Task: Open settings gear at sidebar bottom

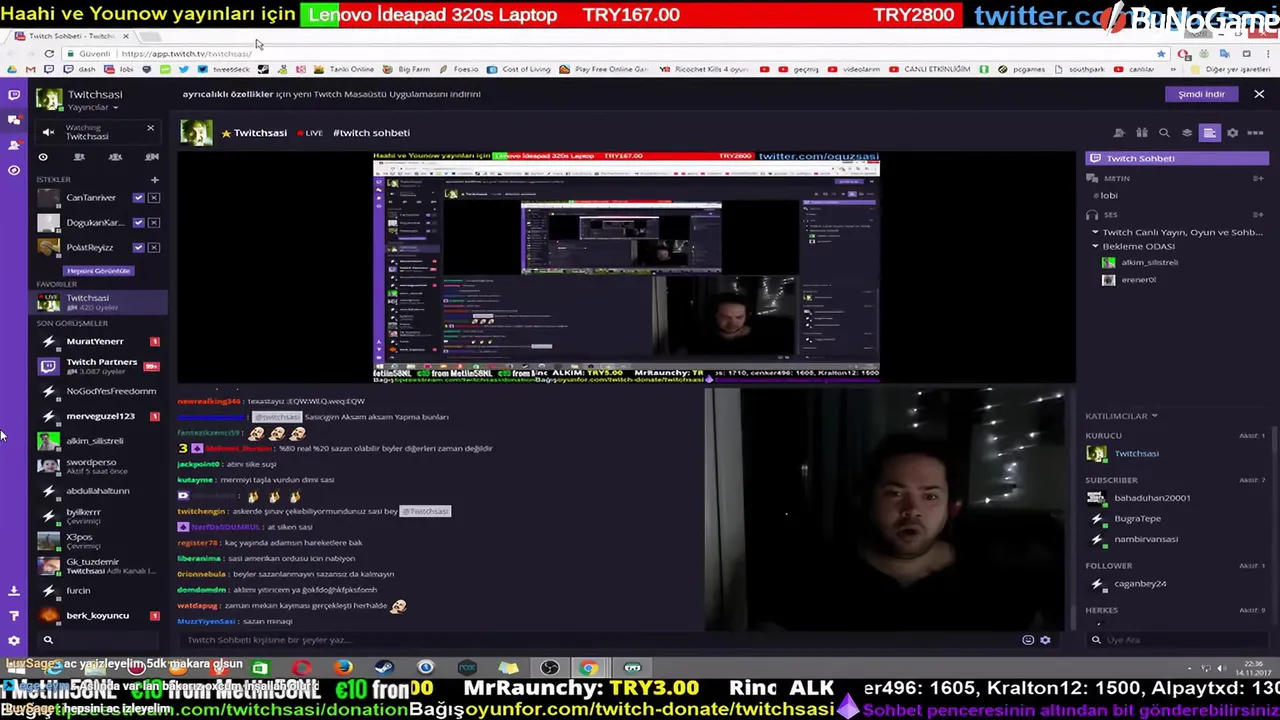Action: point(14,640)
